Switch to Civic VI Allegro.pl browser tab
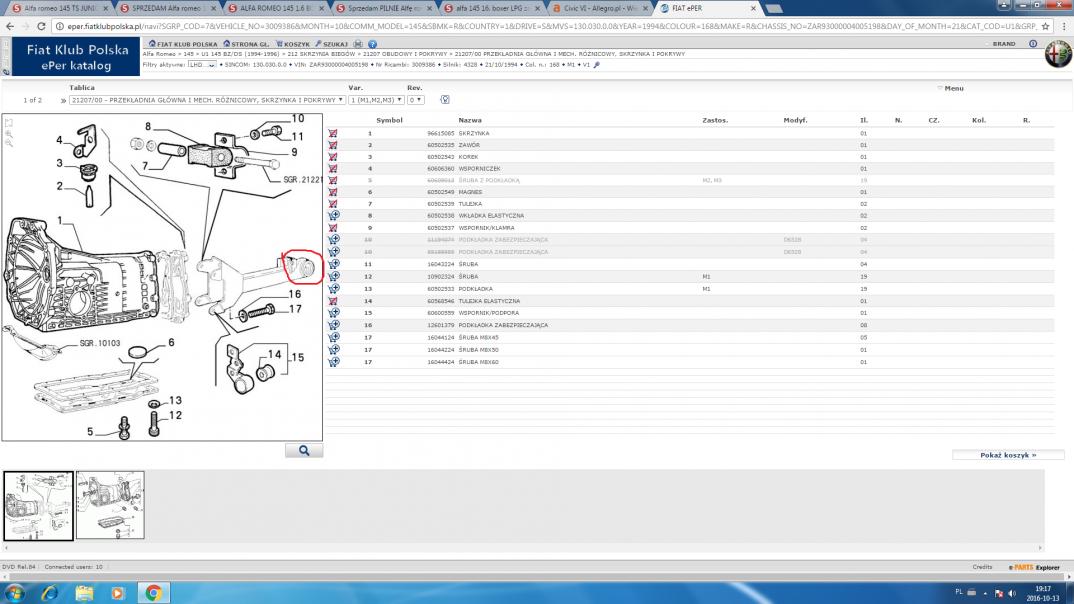Screen dimensions: 1074x604 [600, 8]
